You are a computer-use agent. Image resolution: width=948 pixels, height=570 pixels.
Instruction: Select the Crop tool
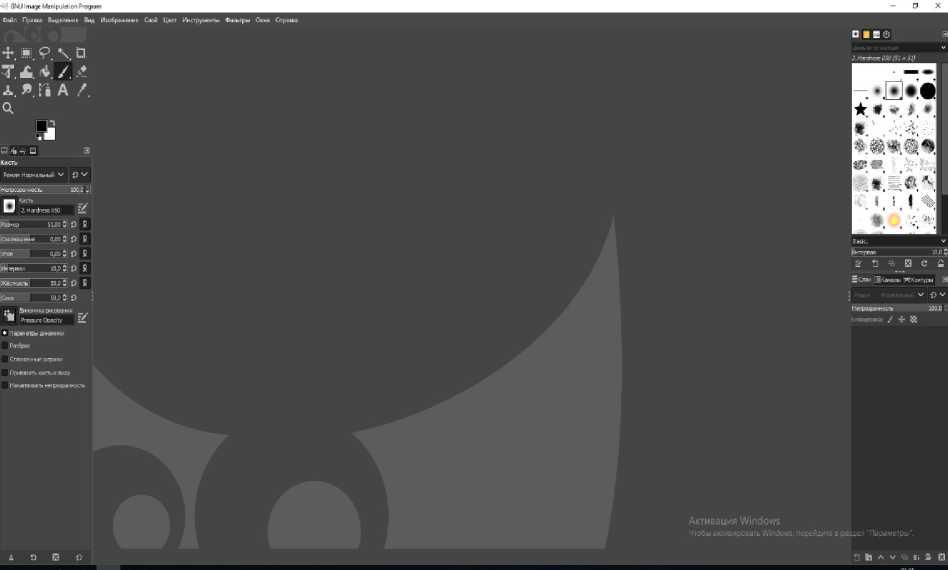[x=81, y=53]
